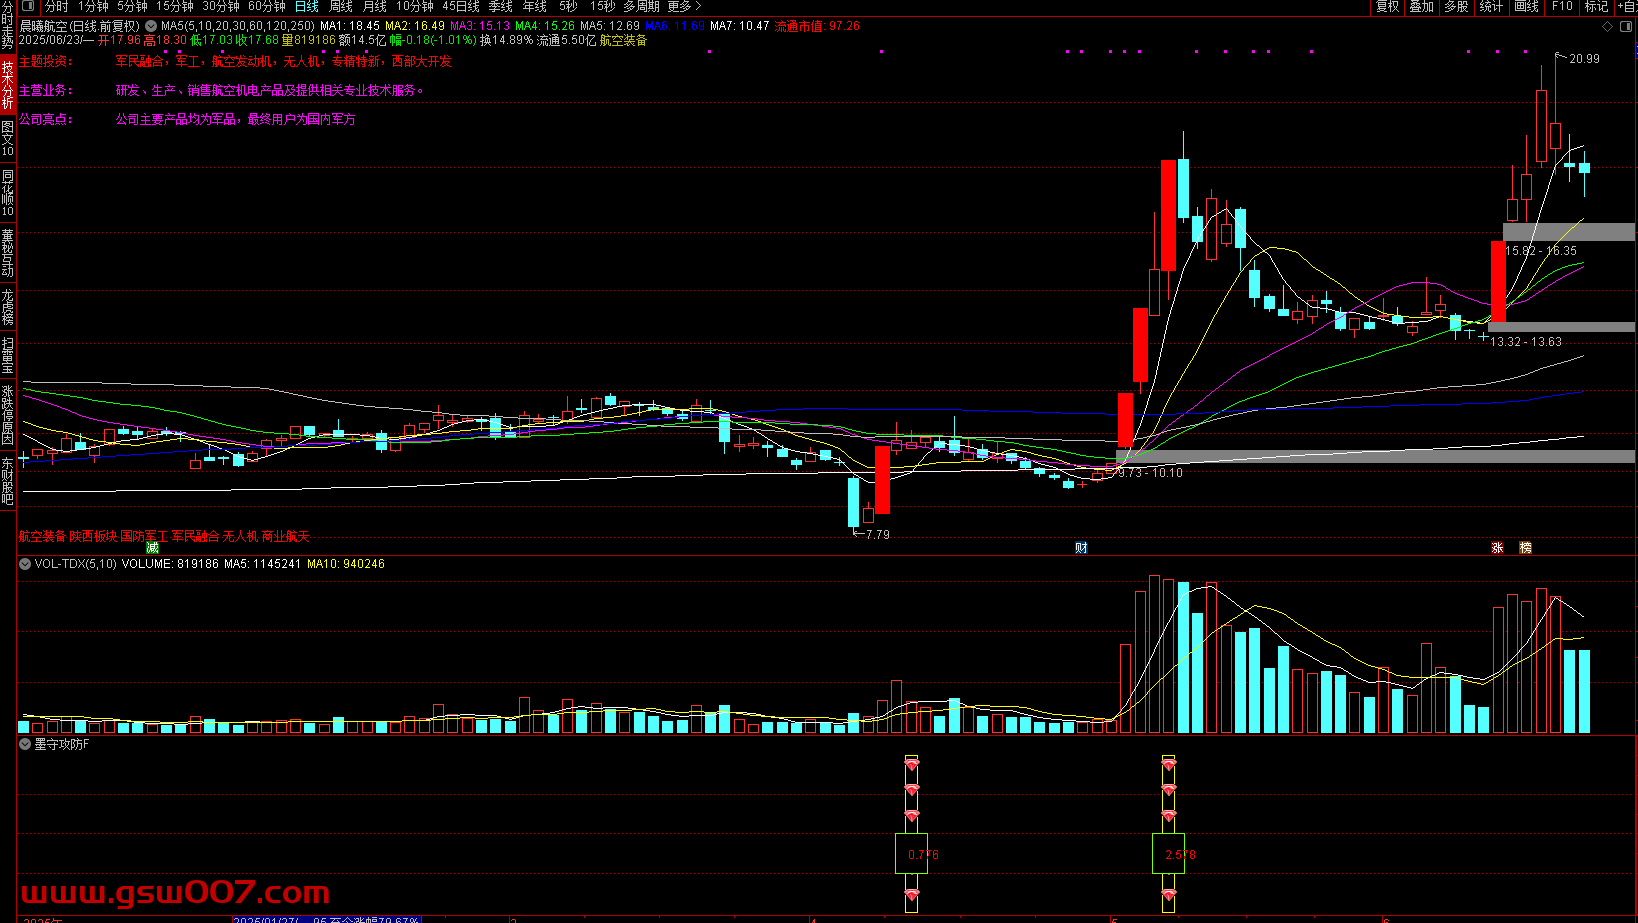Click the 叠加 overlay button

point(1421,7)
